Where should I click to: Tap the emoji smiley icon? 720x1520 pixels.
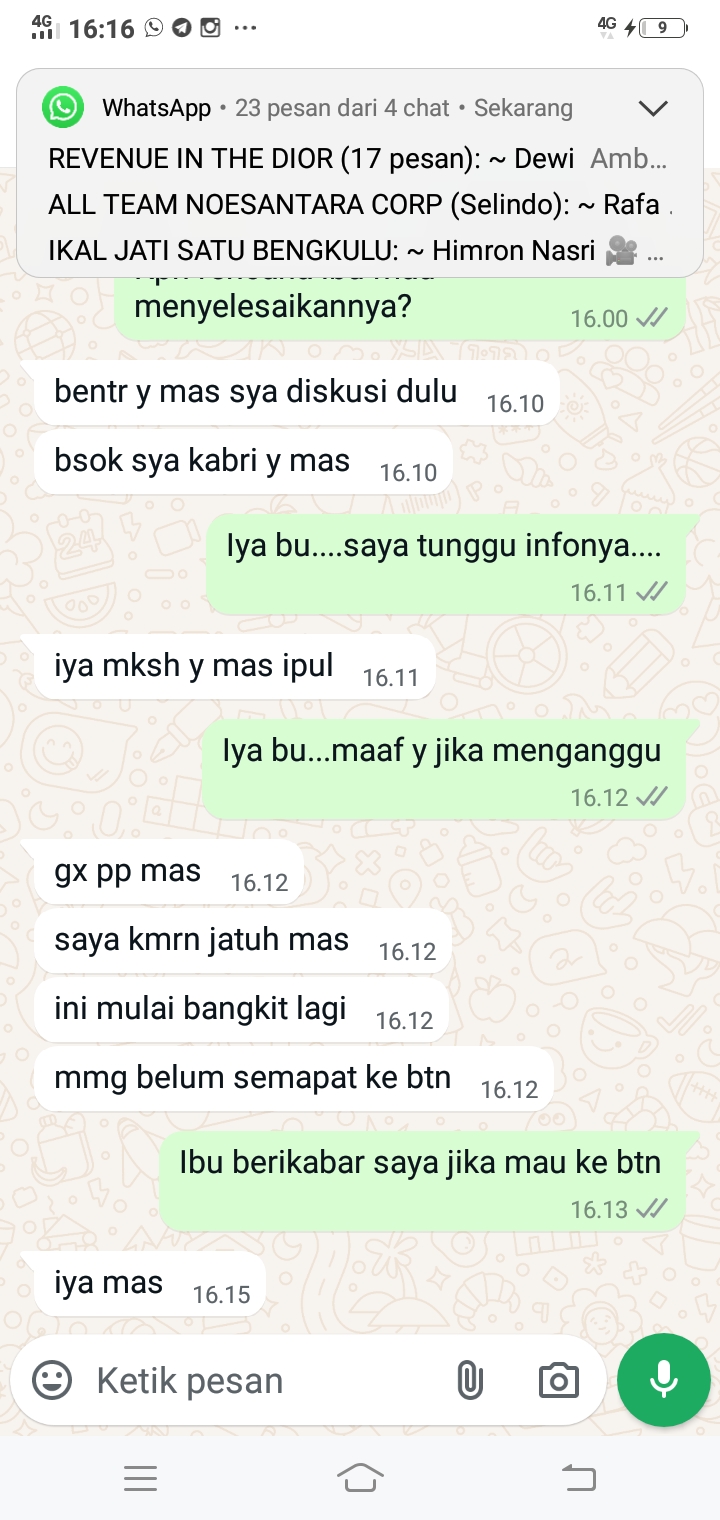point(52,1381)
